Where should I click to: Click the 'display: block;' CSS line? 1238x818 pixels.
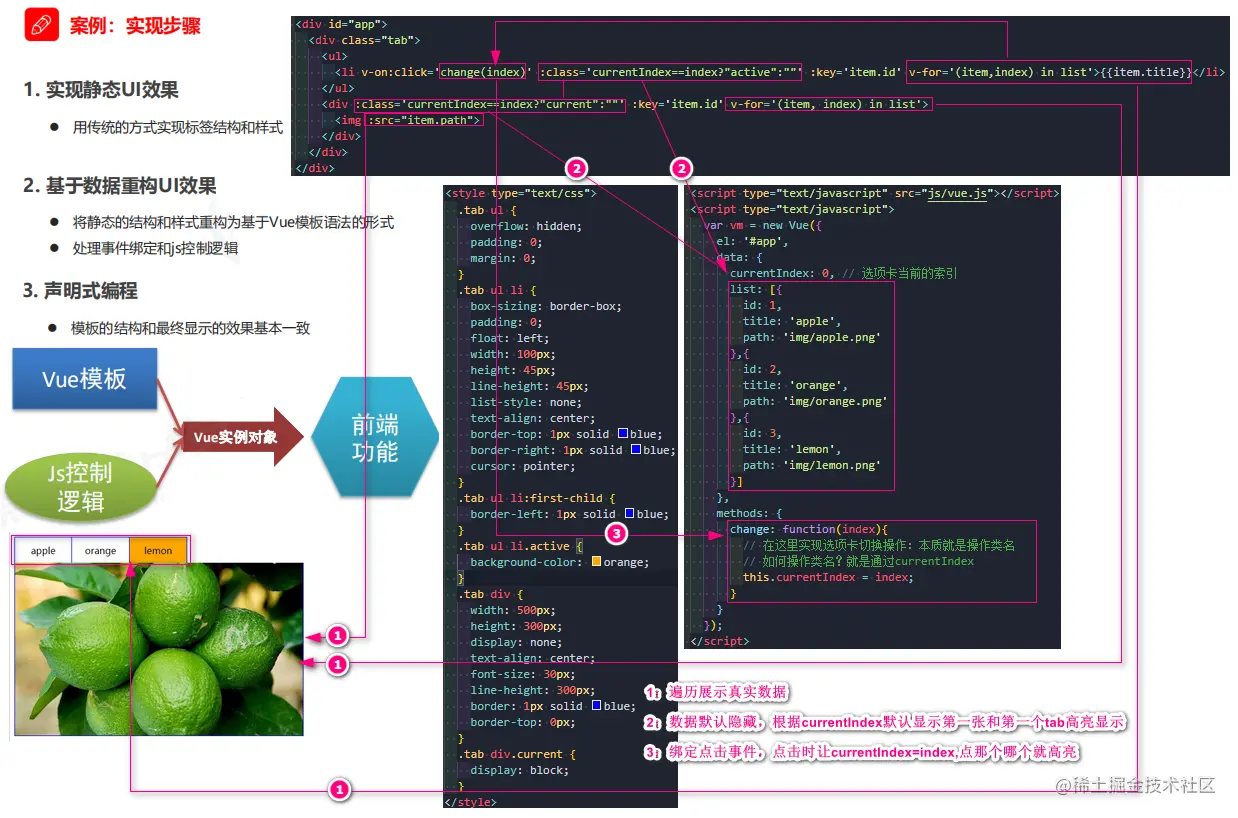coord(520,770)
